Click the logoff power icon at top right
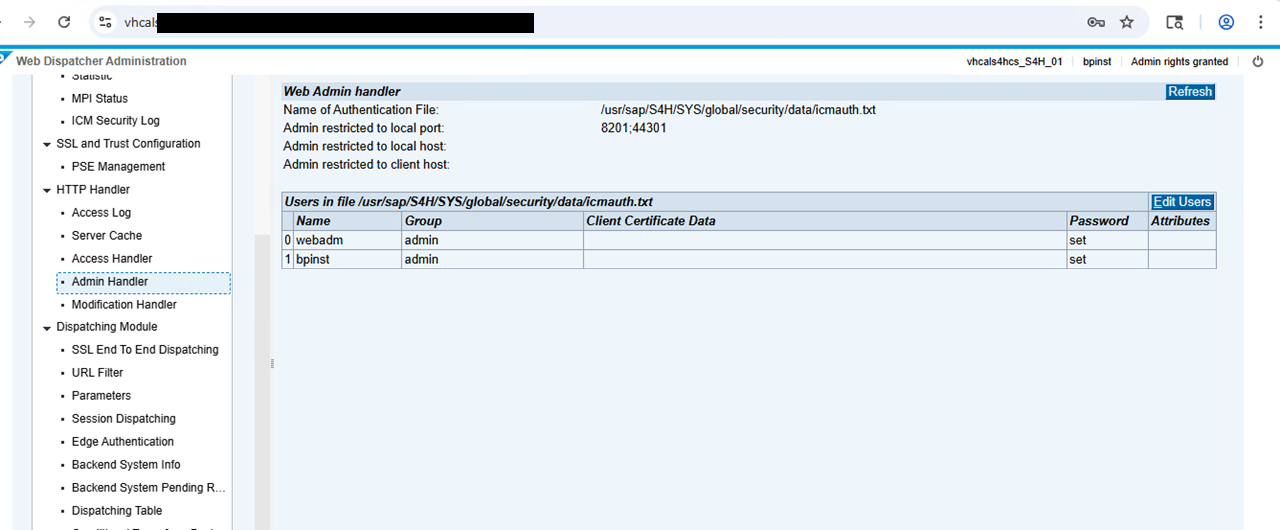Image resolution: width=1280 pixels, height=530 pixels. (1258, 62)
